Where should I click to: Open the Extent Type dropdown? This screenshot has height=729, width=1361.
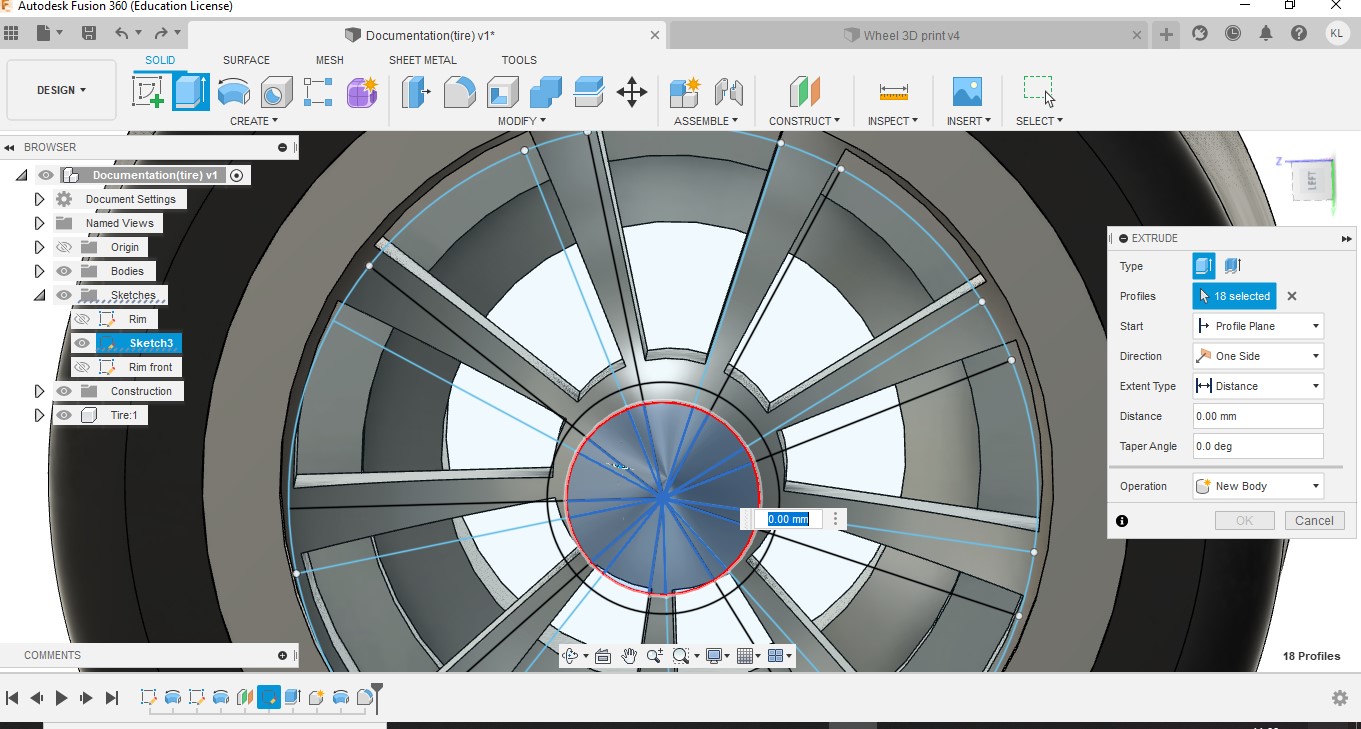coord(1258,386)
